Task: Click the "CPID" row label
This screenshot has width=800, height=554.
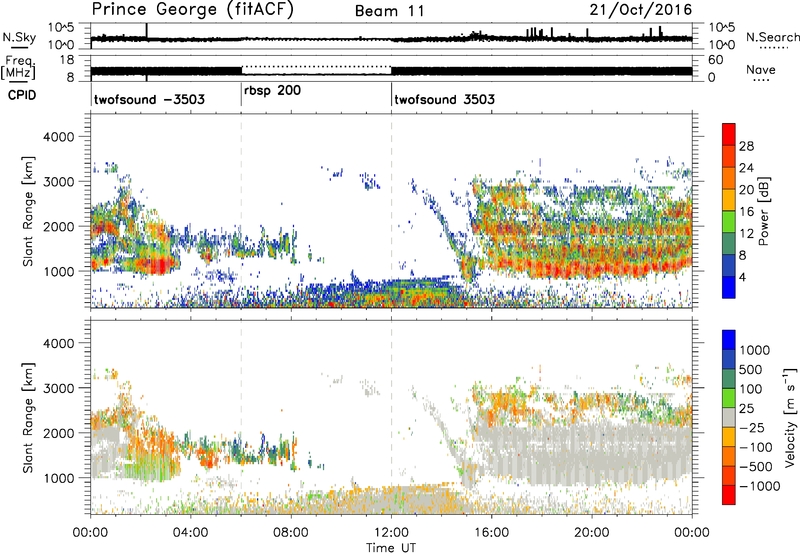Action: click(x=22, y=95)
